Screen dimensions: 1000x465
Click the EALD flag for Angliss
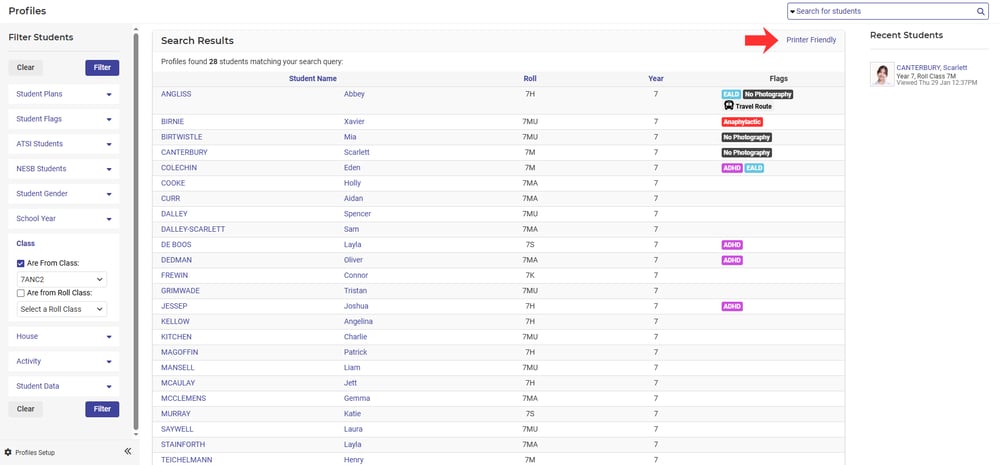[730, 94]
